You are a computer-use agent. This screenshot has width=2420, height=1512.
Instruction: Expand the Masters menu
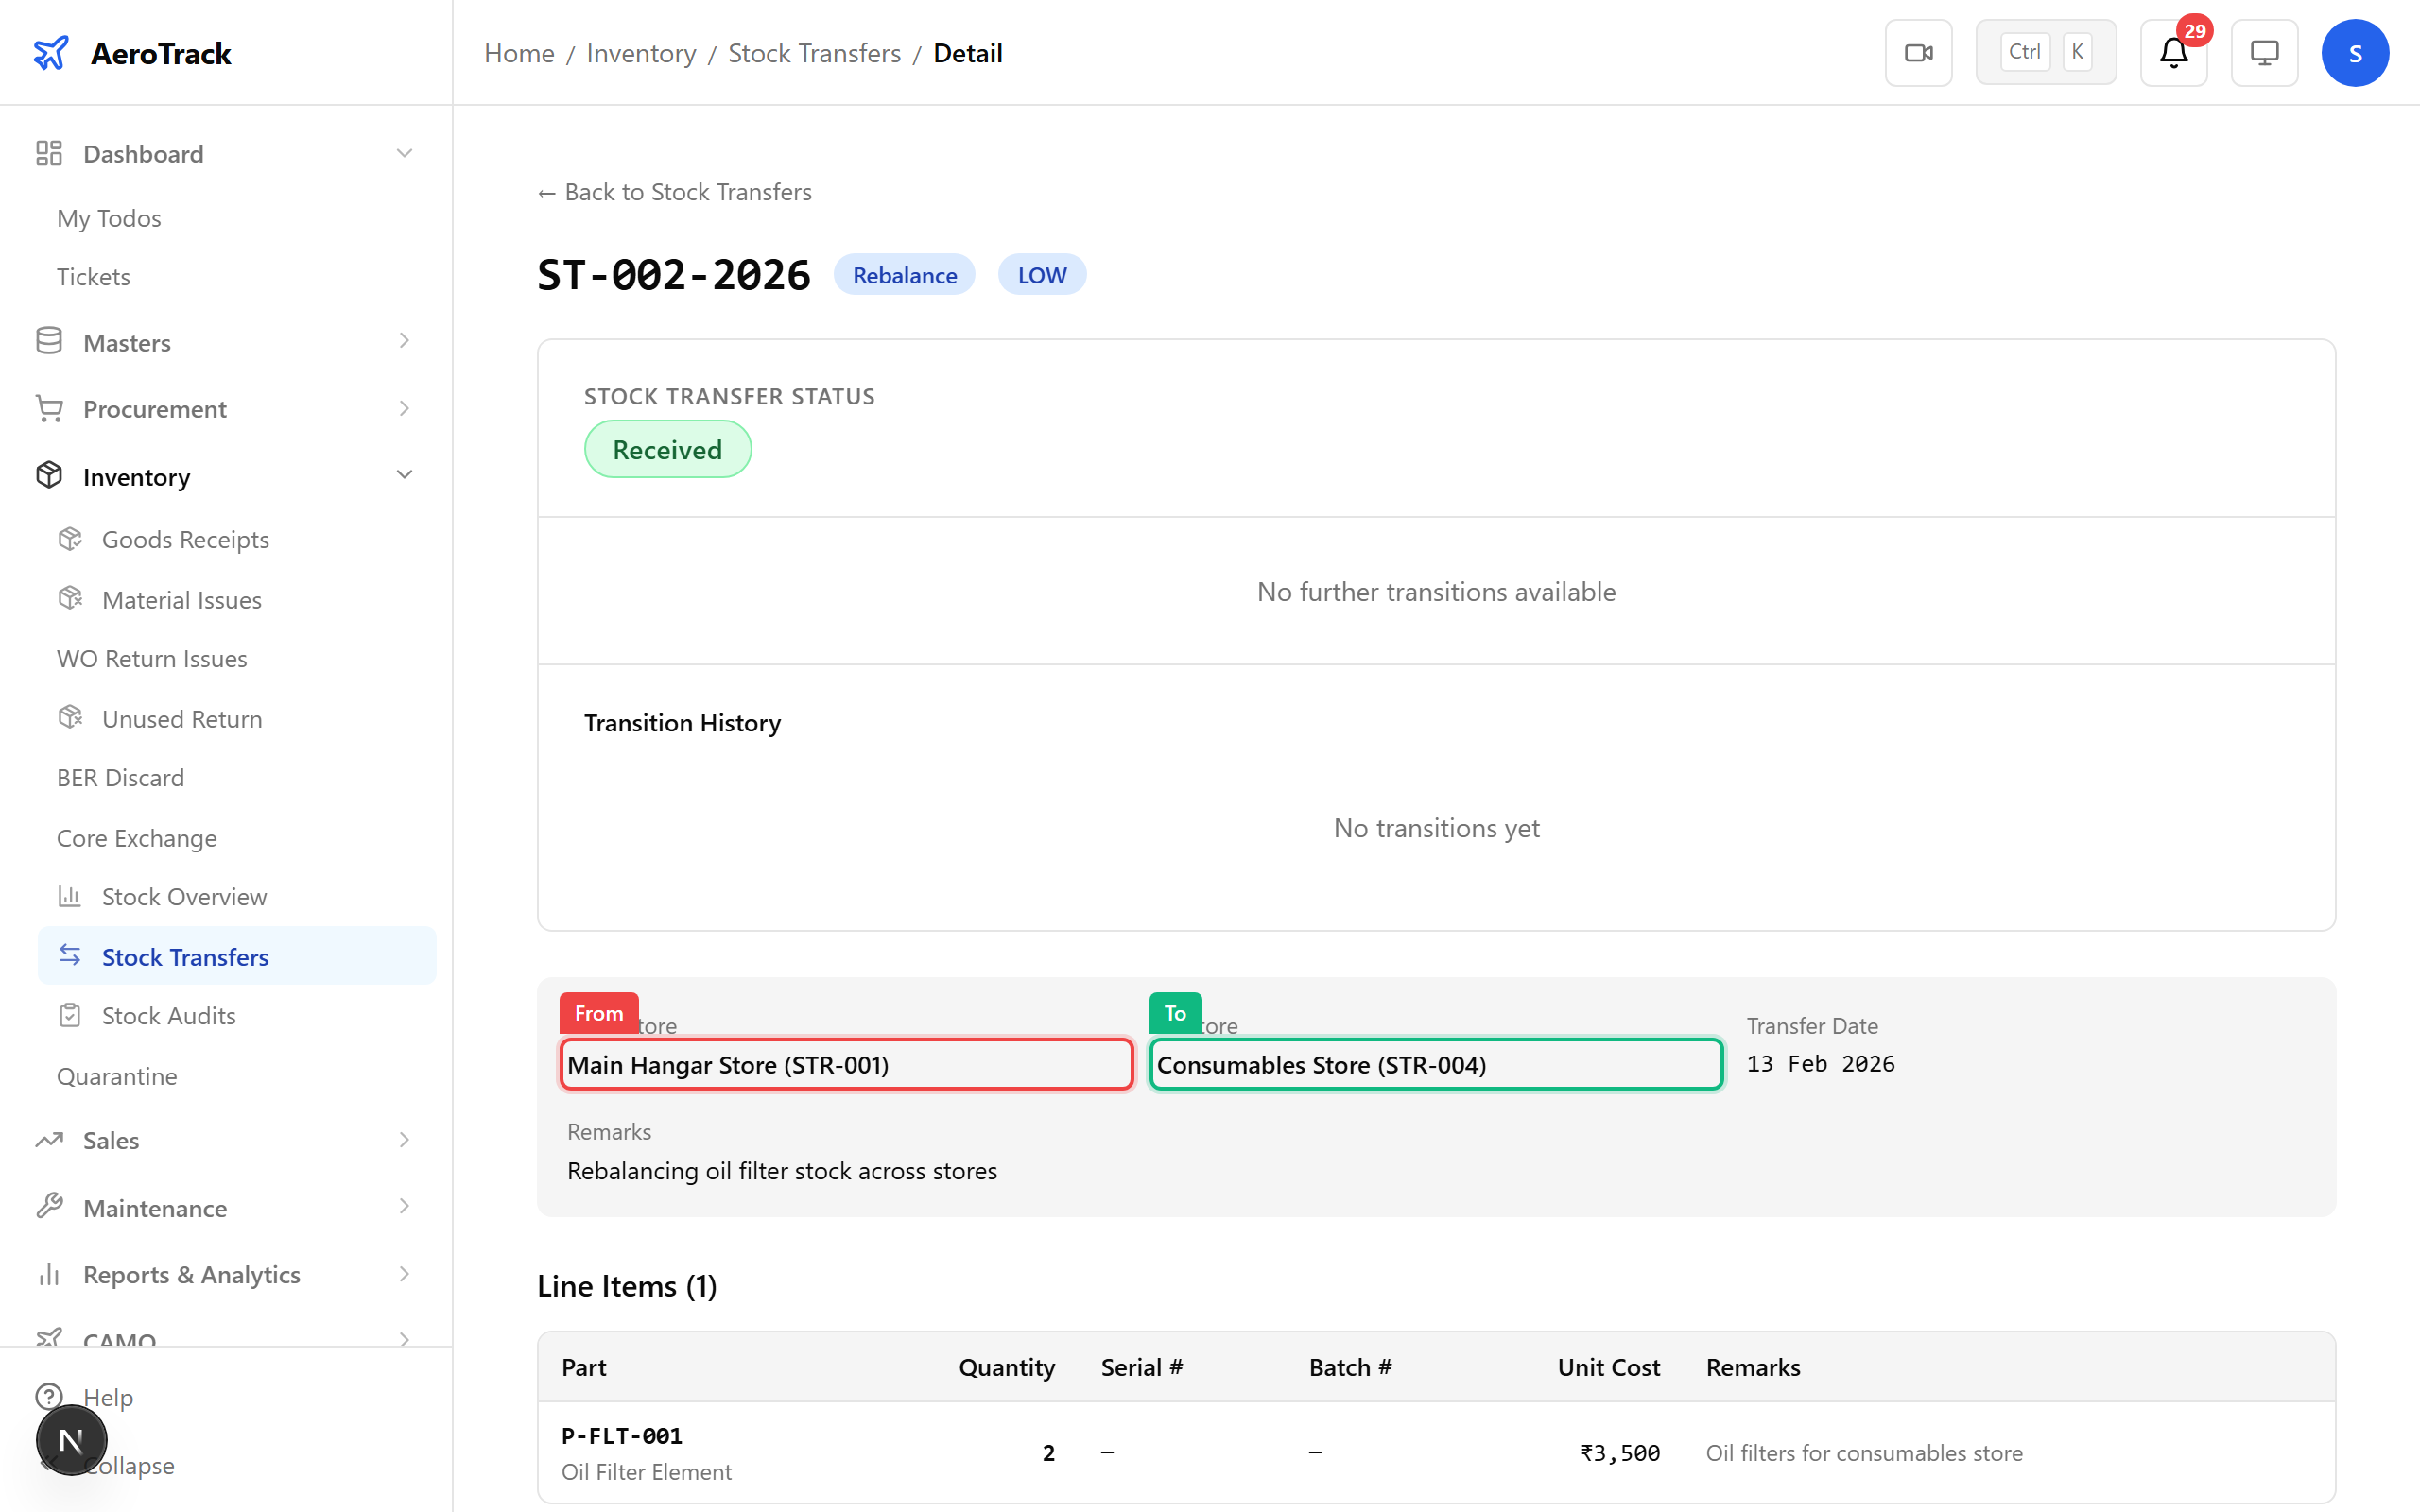(x=404, y=341)
